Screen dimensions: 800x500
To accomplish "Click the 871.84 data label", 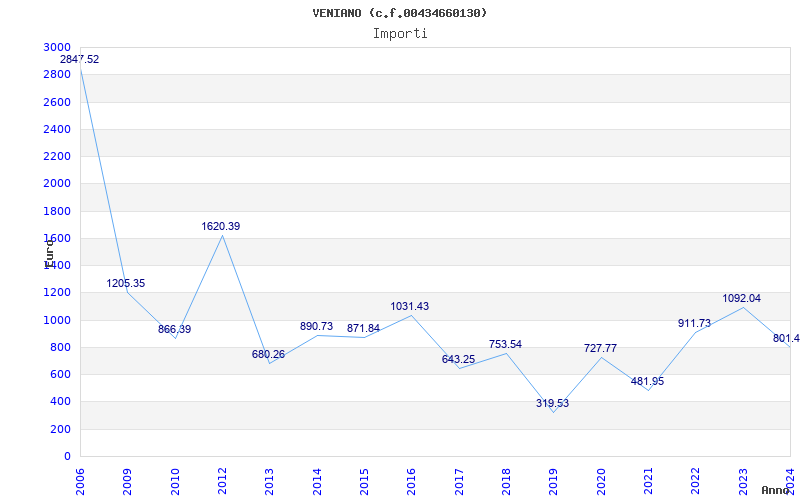I will 363,328.
